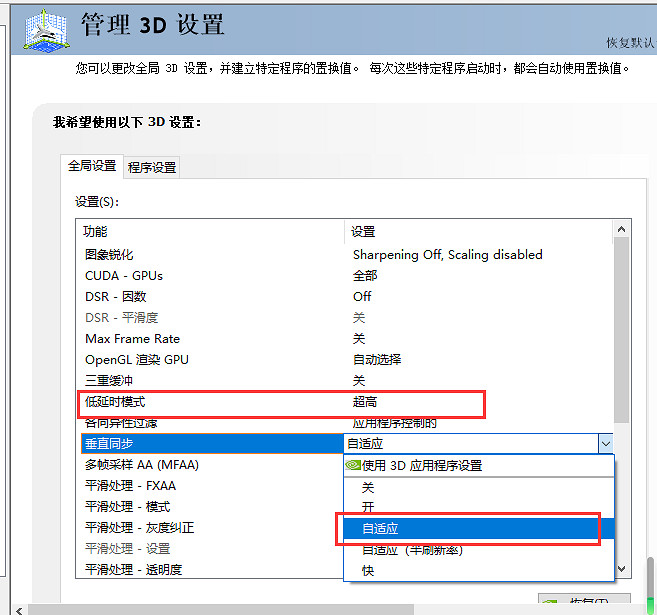Click the 关 value for 三重缓冲
657x615 pixels.
[359, 380]
